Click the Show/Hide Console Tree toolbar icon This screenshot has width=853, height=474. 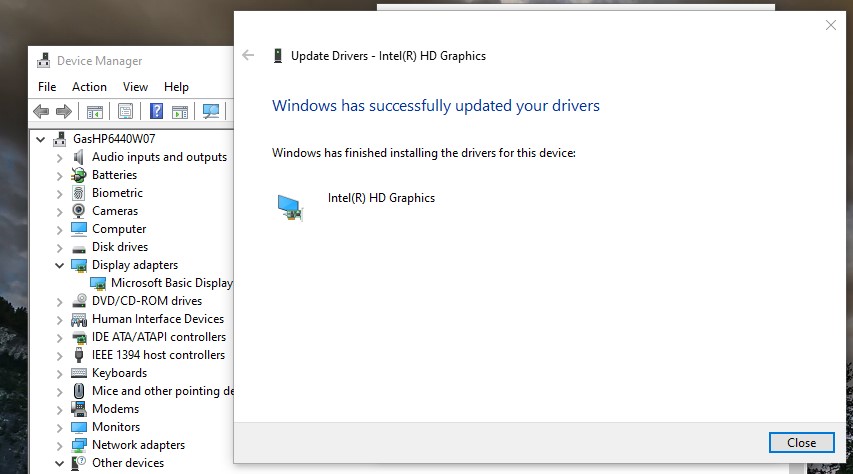(x=95, y=112)
